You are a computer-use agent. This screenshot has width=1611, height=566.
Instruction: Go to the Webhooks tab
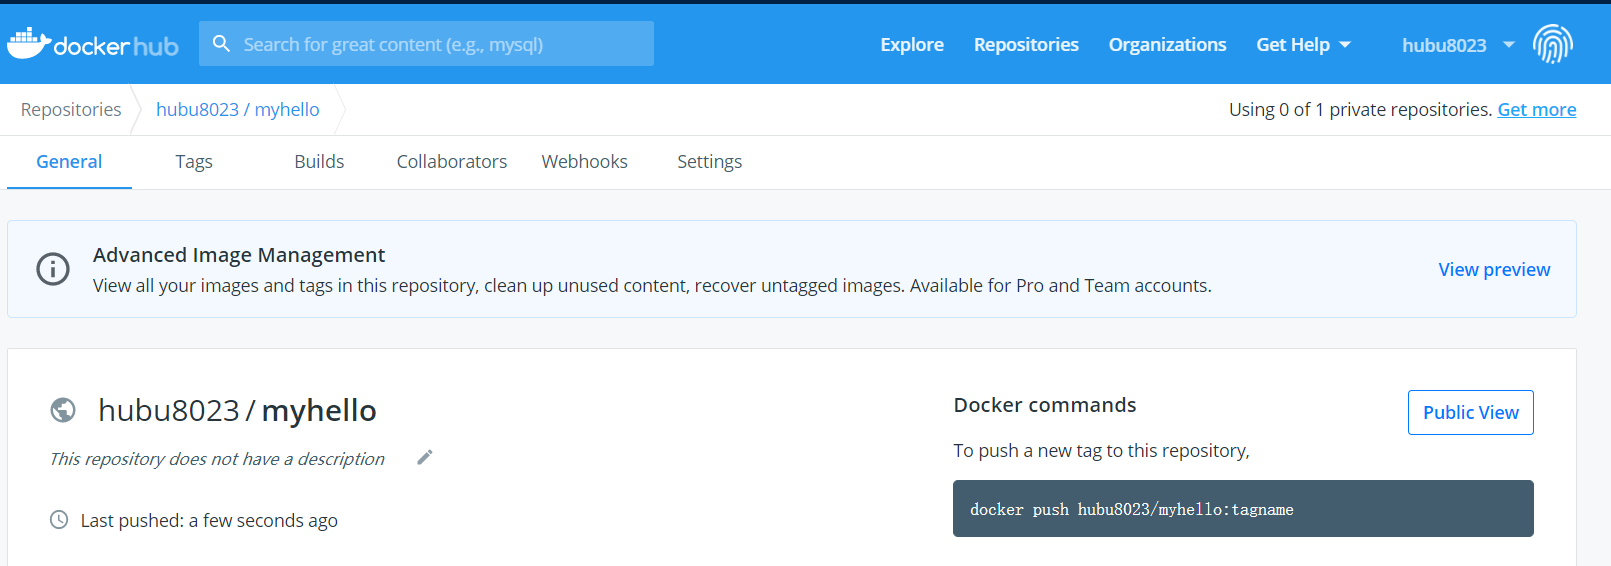584,162
